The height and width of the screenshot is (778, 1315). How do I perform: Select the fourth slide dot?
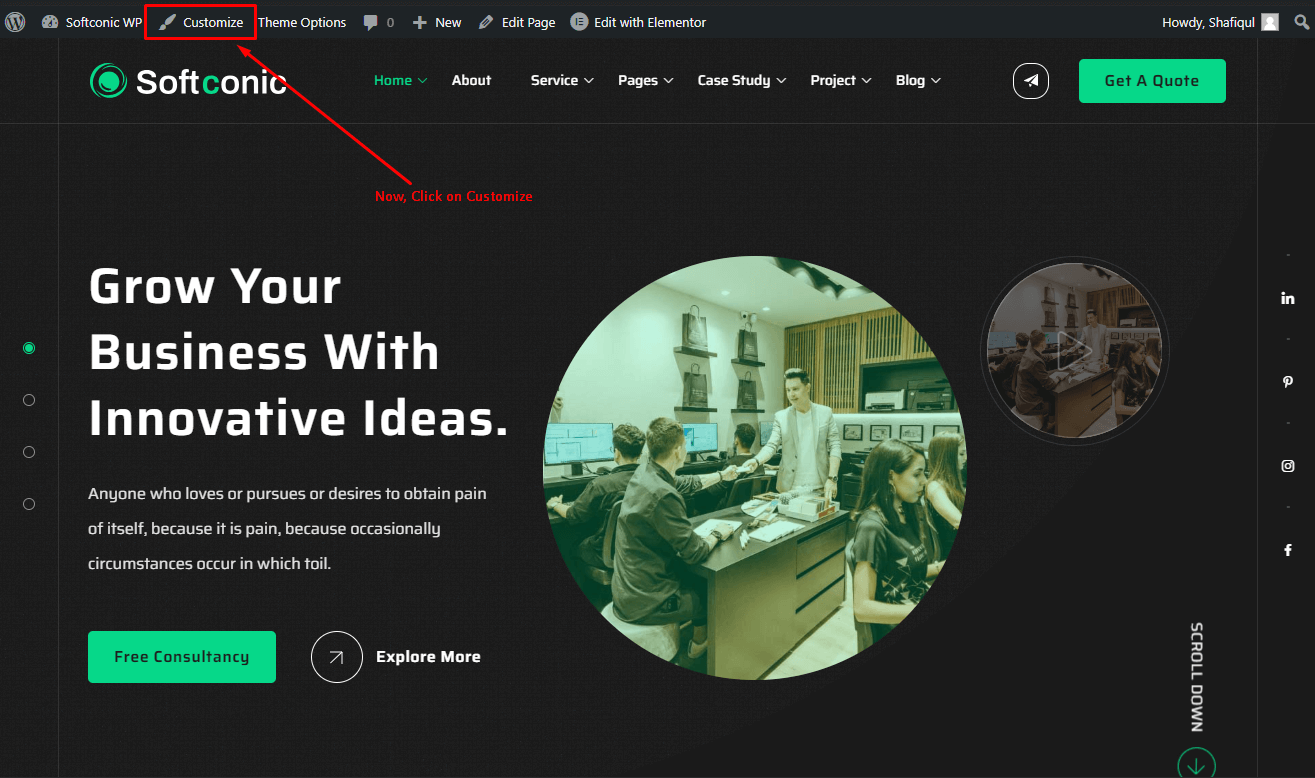[x=29, y=504]
